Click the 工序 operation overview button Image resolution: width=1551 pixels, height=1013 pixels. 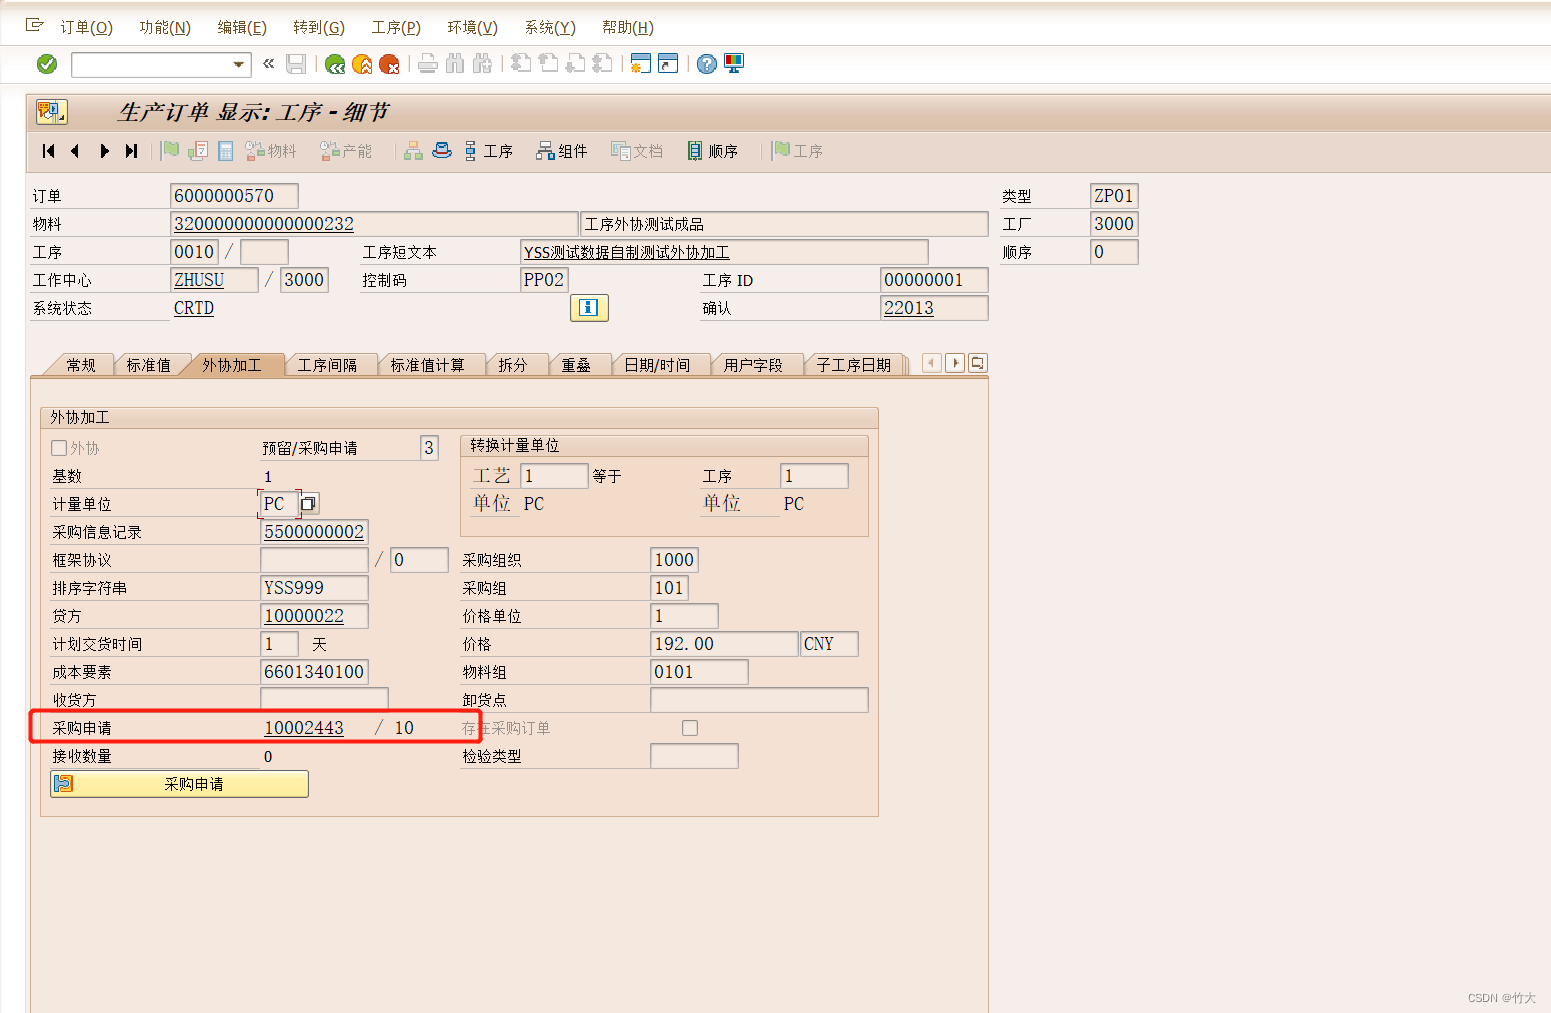(x=488, y=151)
